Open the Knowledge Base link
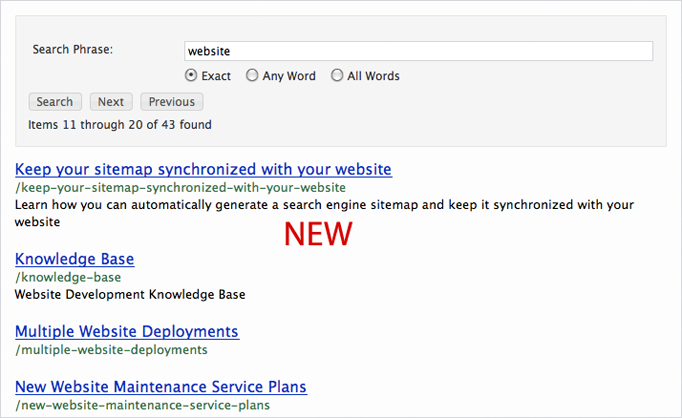 pyautogui.click(x=74, y=259)
